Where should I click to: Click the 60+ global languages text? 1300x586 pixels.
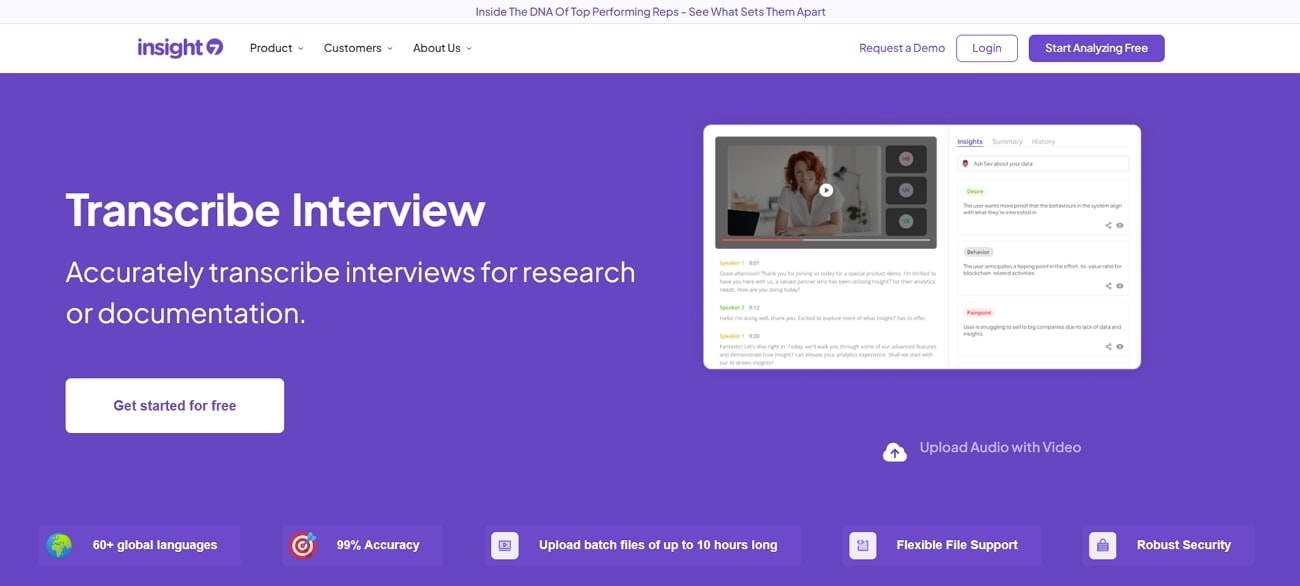155,545
